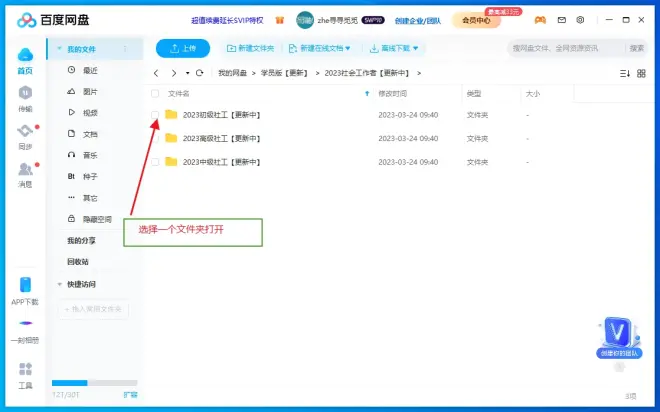Tick the checkbox for 2023初级社工 folder
This screenshot has height=412, width=660.
155,114
